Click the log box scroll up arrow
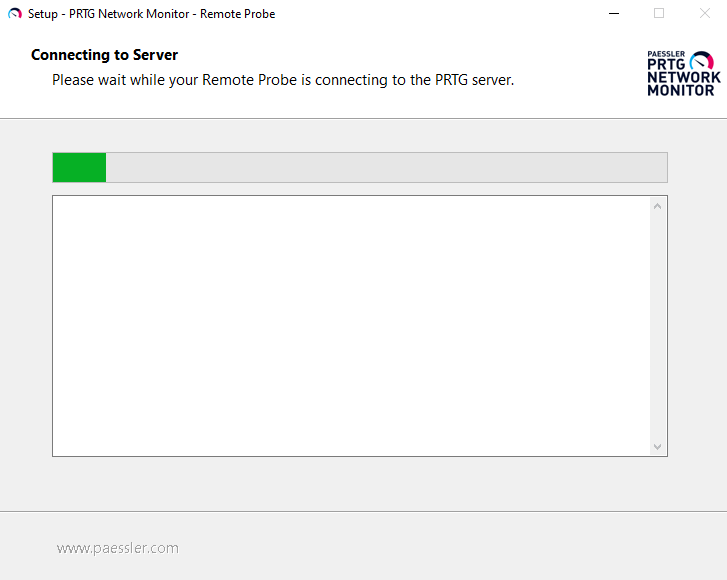The image size is (727, 580). click(657, 207)
